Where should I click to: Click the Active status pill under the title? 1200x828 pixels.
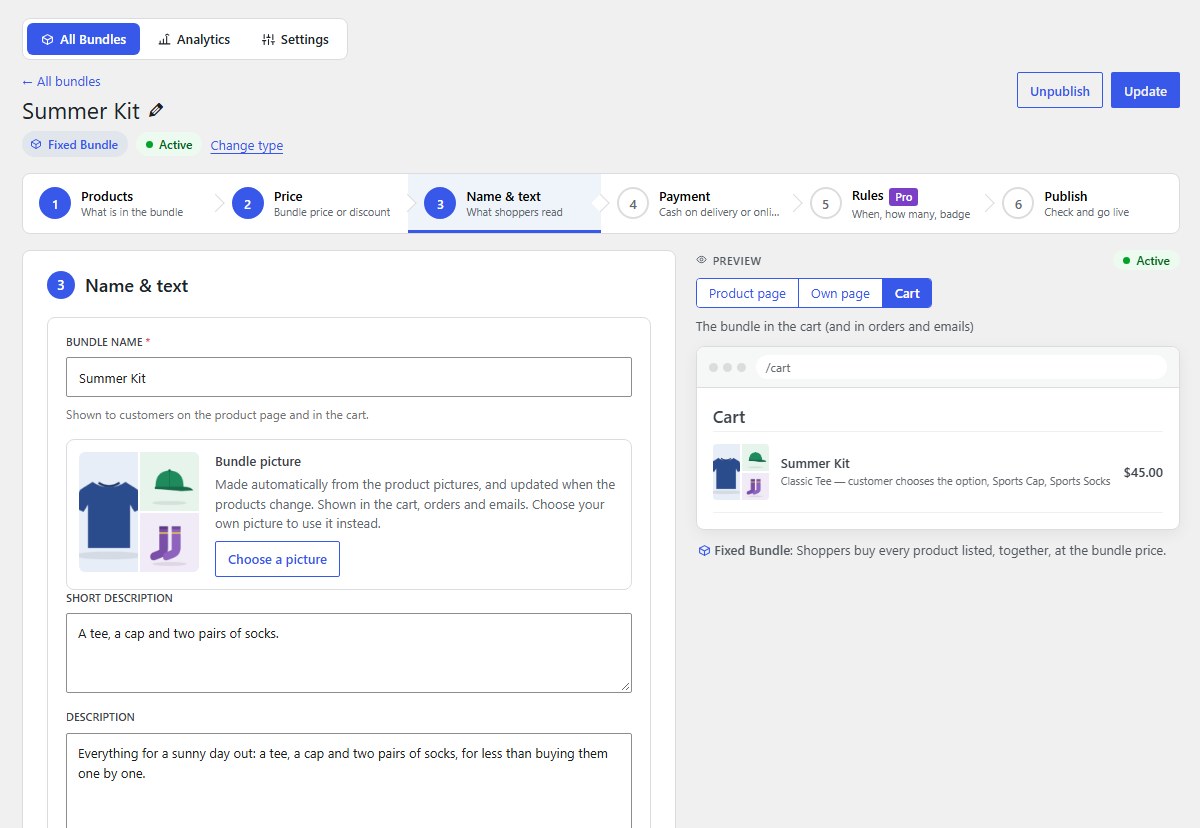pyautogui.click(x=169, y=144)
